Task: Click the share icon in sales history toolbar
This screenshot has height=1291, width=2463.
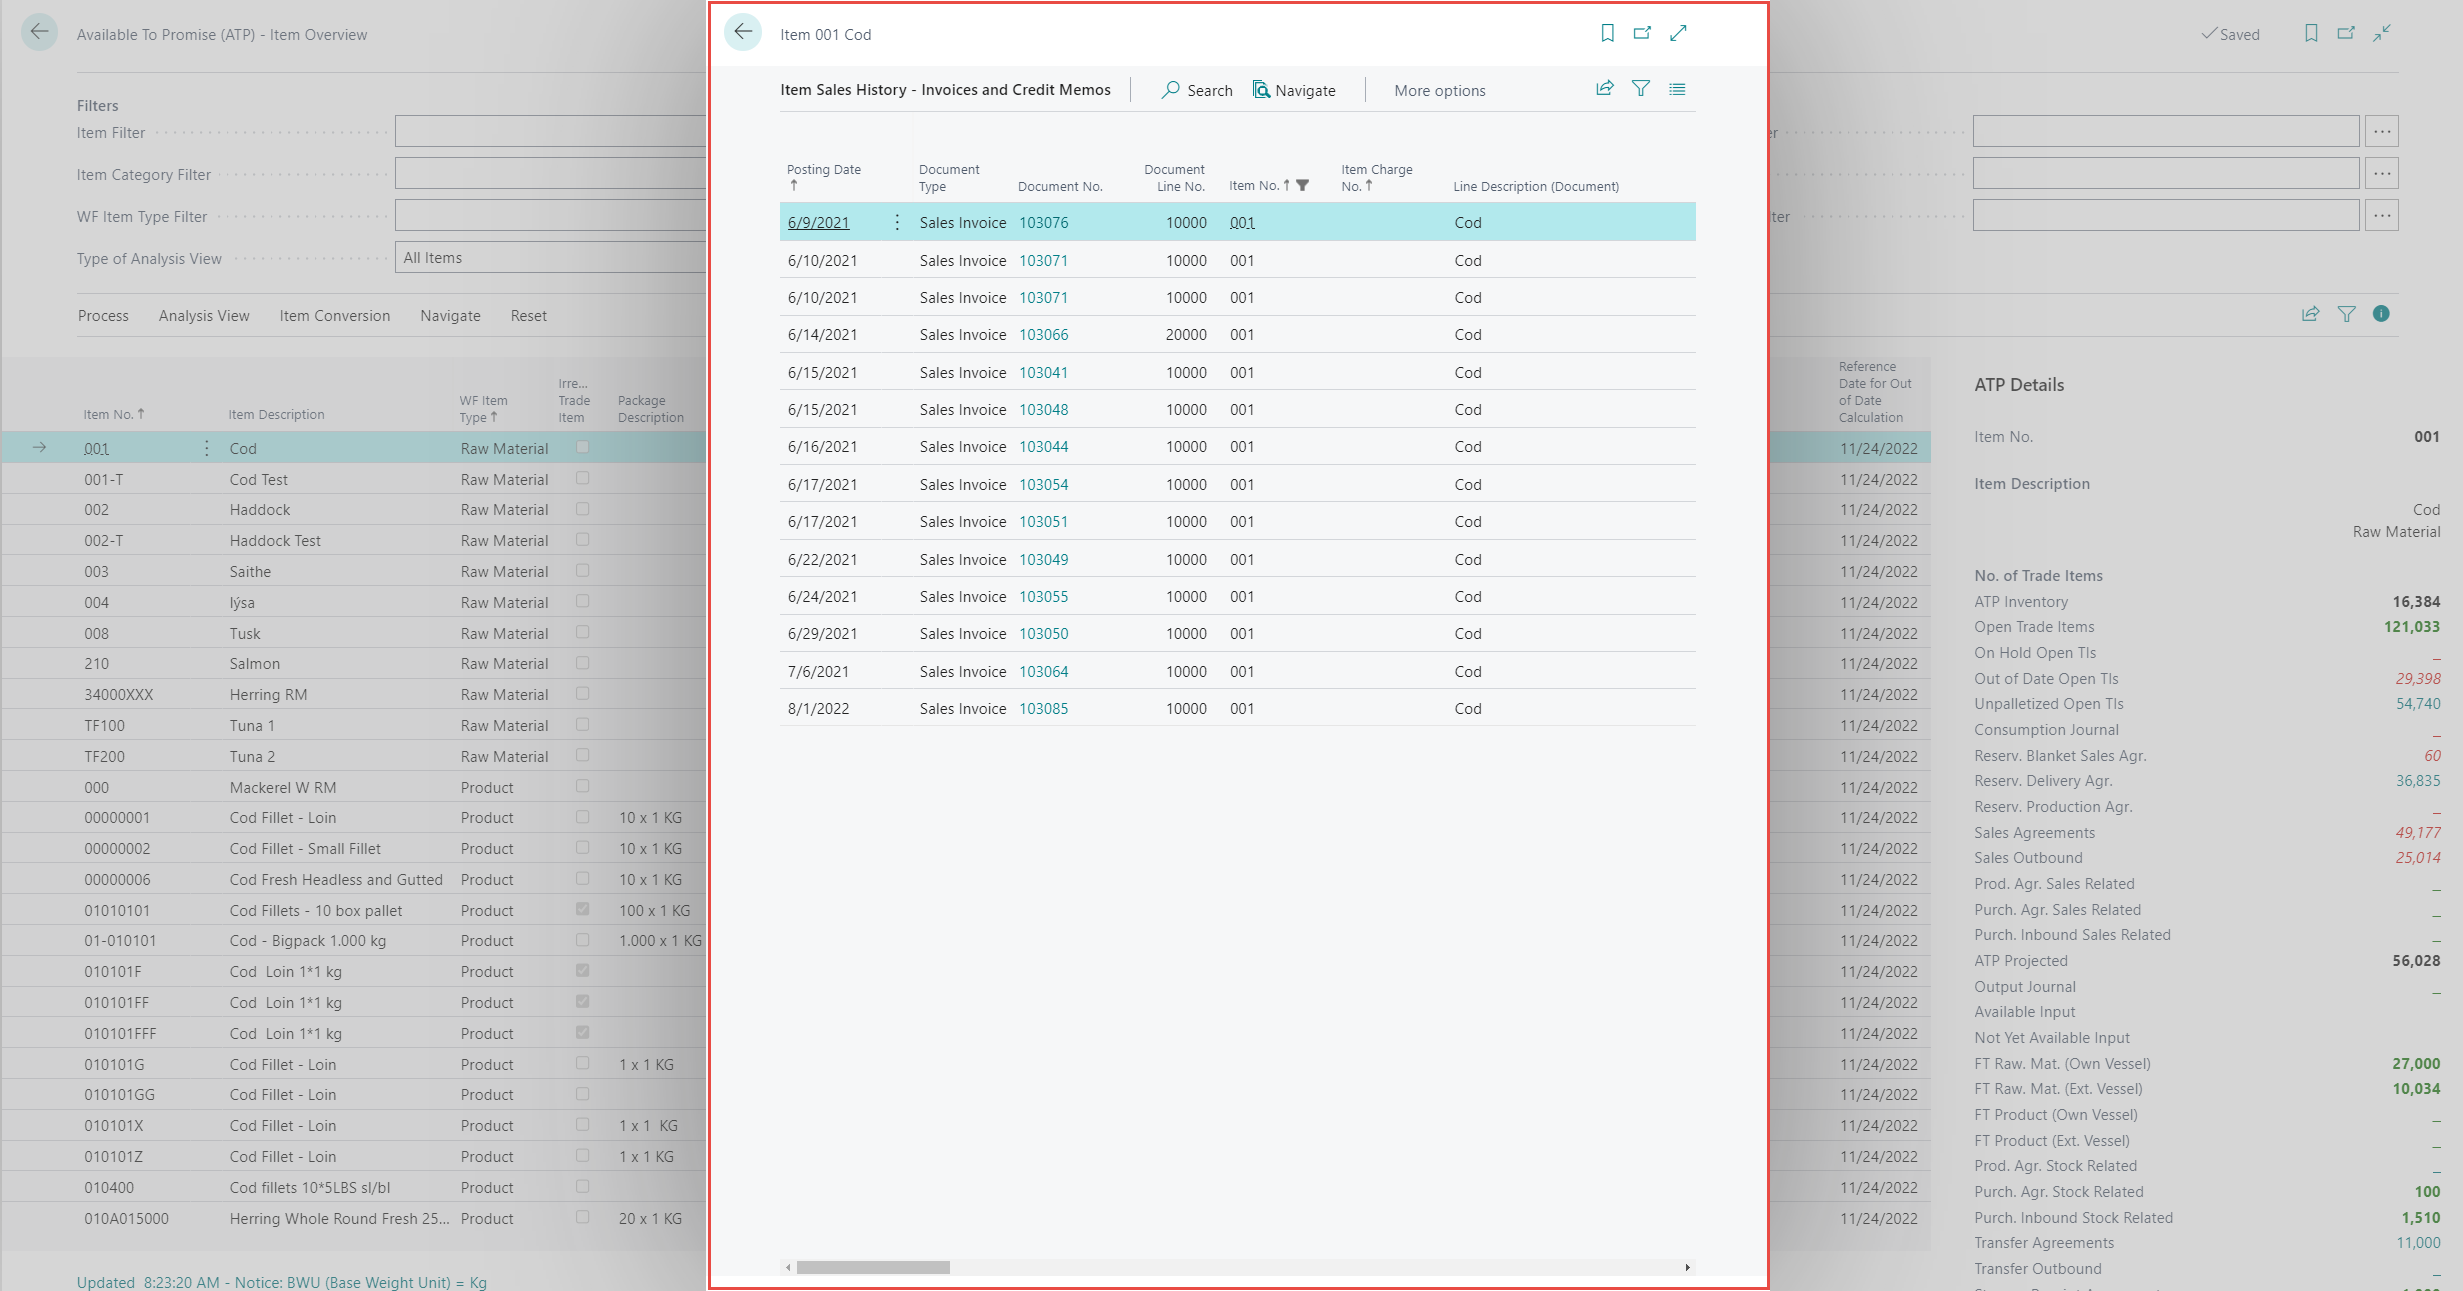Action: point(1604,89)
